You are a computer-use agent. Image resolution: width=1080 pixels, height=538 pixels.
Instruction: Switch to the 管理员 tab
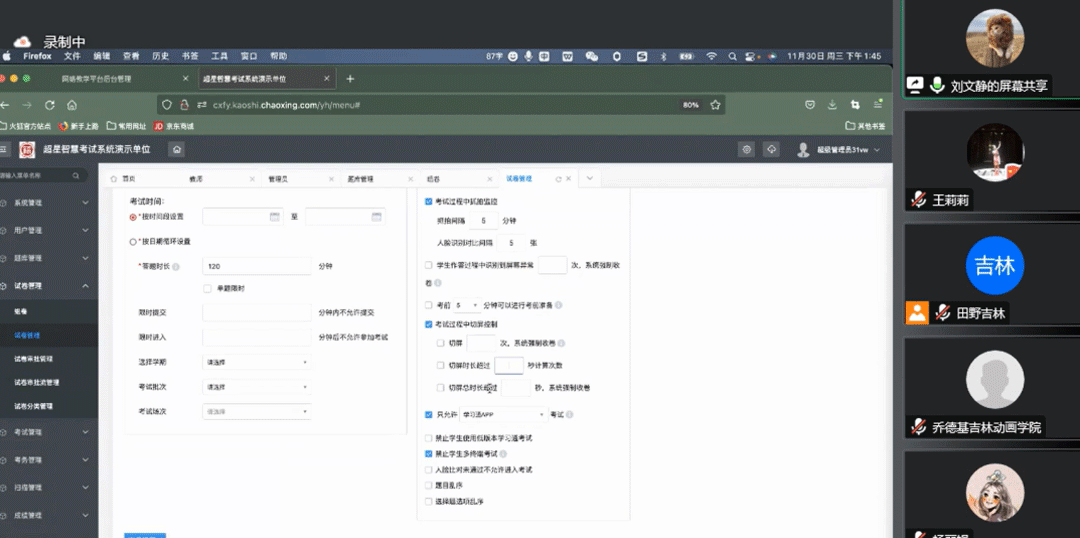(278, 178)
